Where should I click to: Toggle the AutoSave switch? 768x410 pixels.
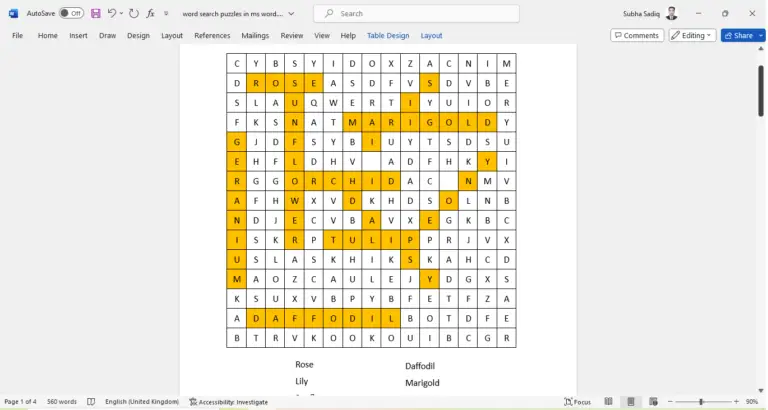click(72, 13)
